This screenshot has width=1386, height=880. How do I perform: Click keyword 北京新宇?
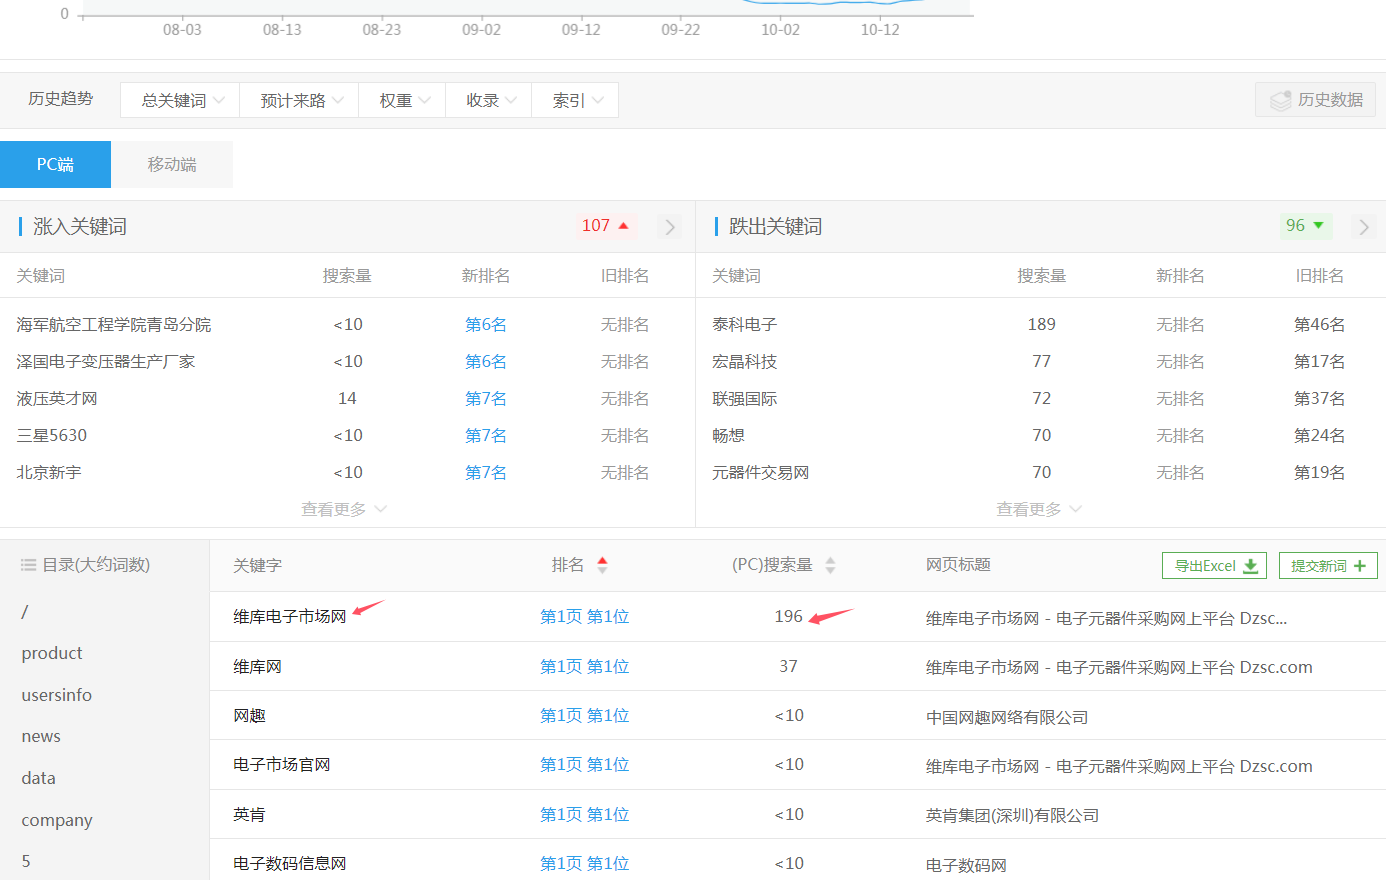coord(49,473)
